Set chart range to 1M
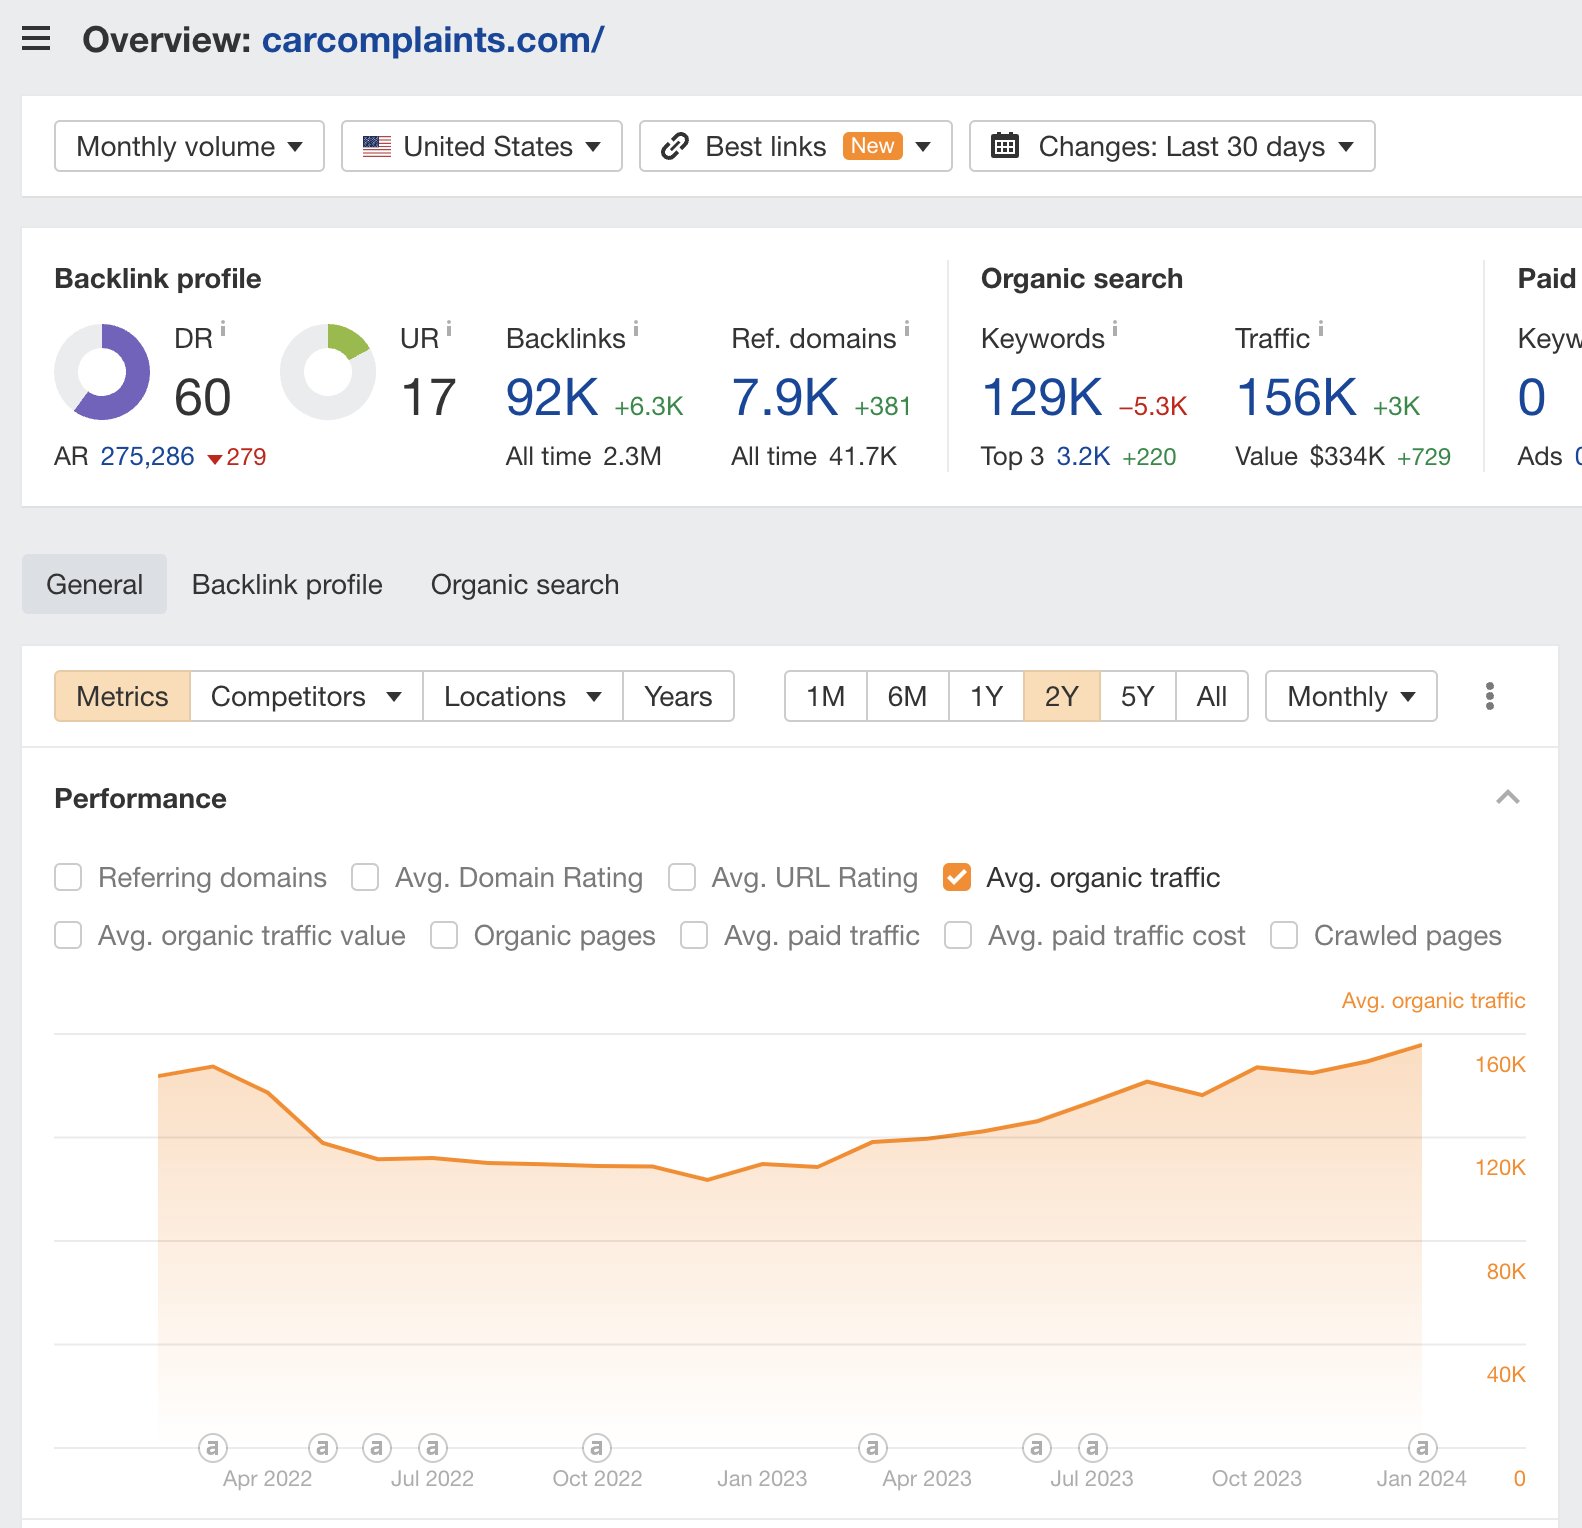The height and width of the screenshot is (1528, 1582). [826, 696]
